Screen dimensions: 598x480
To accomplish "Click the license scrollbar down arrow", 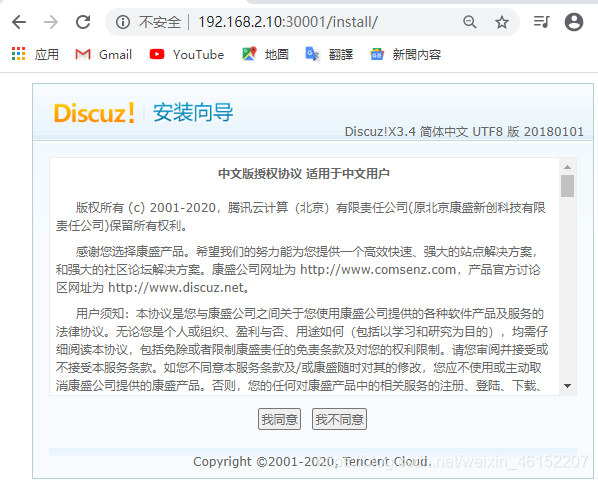I will pyautogui.click(x=567, y=386).
